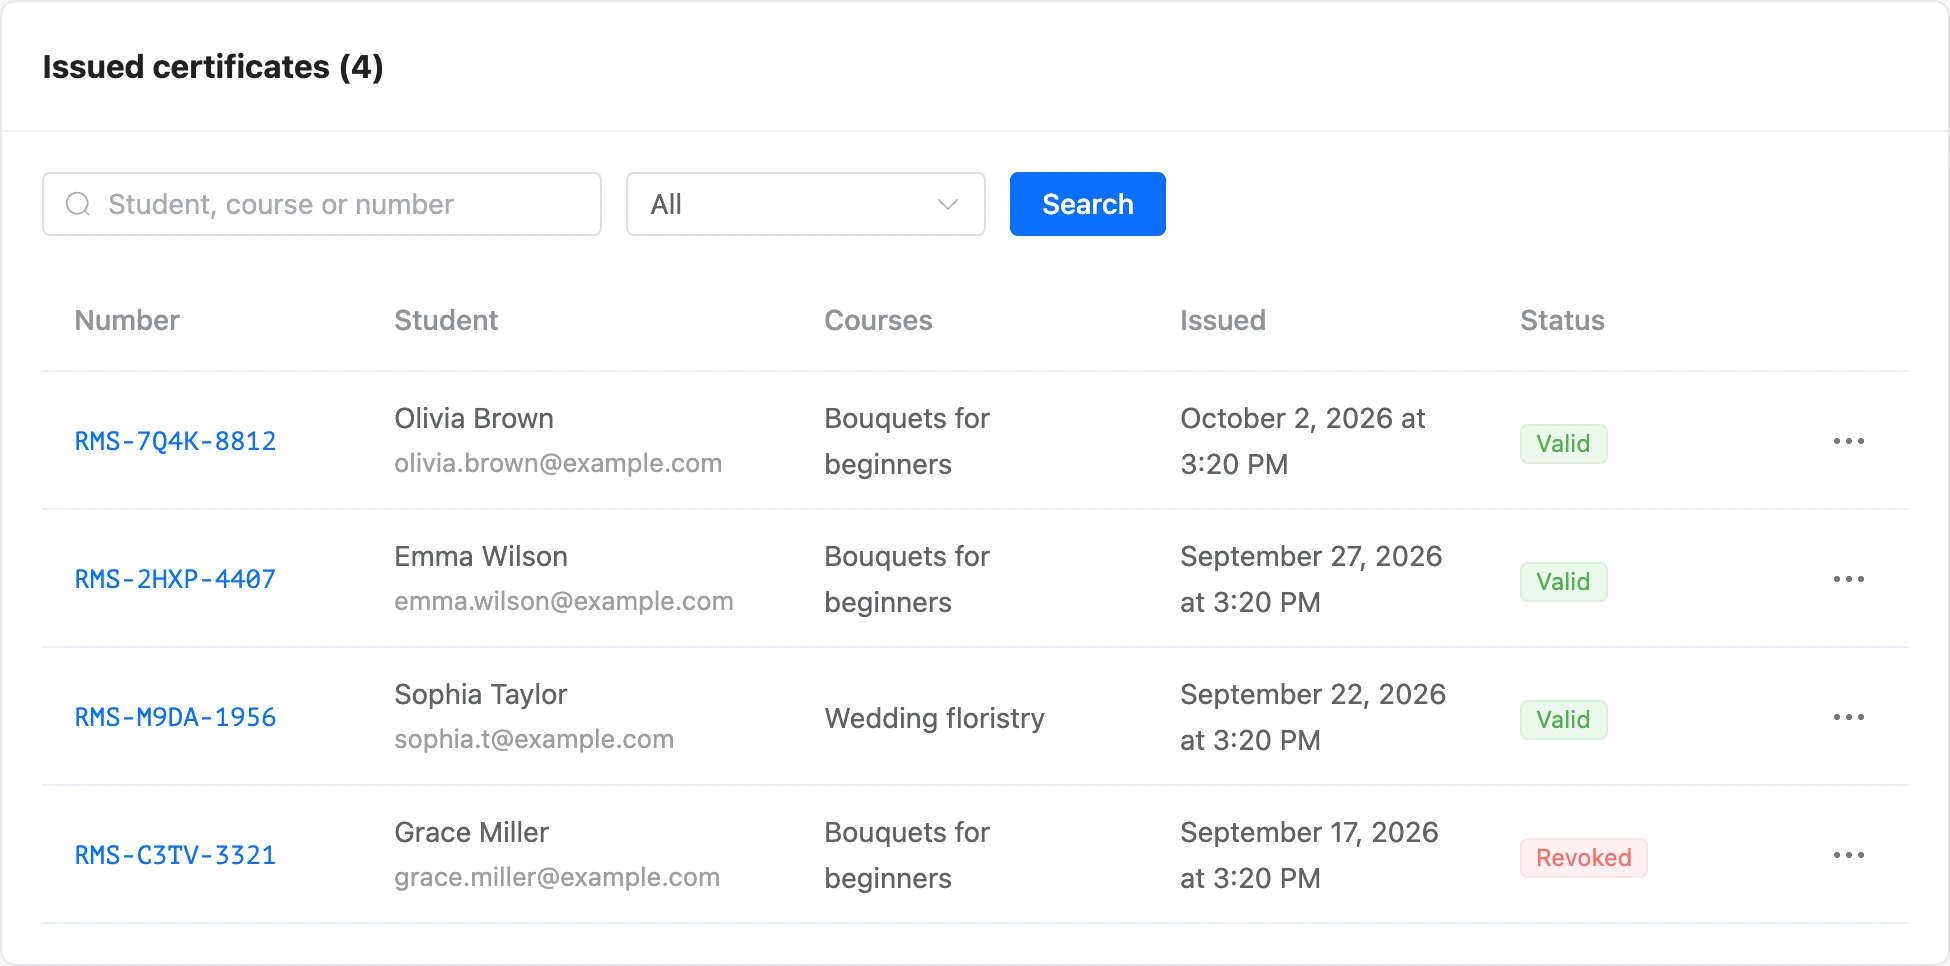Click olivia.brown@example.com email
Viewport: 1950px width, 966px height.
(558, 463)
